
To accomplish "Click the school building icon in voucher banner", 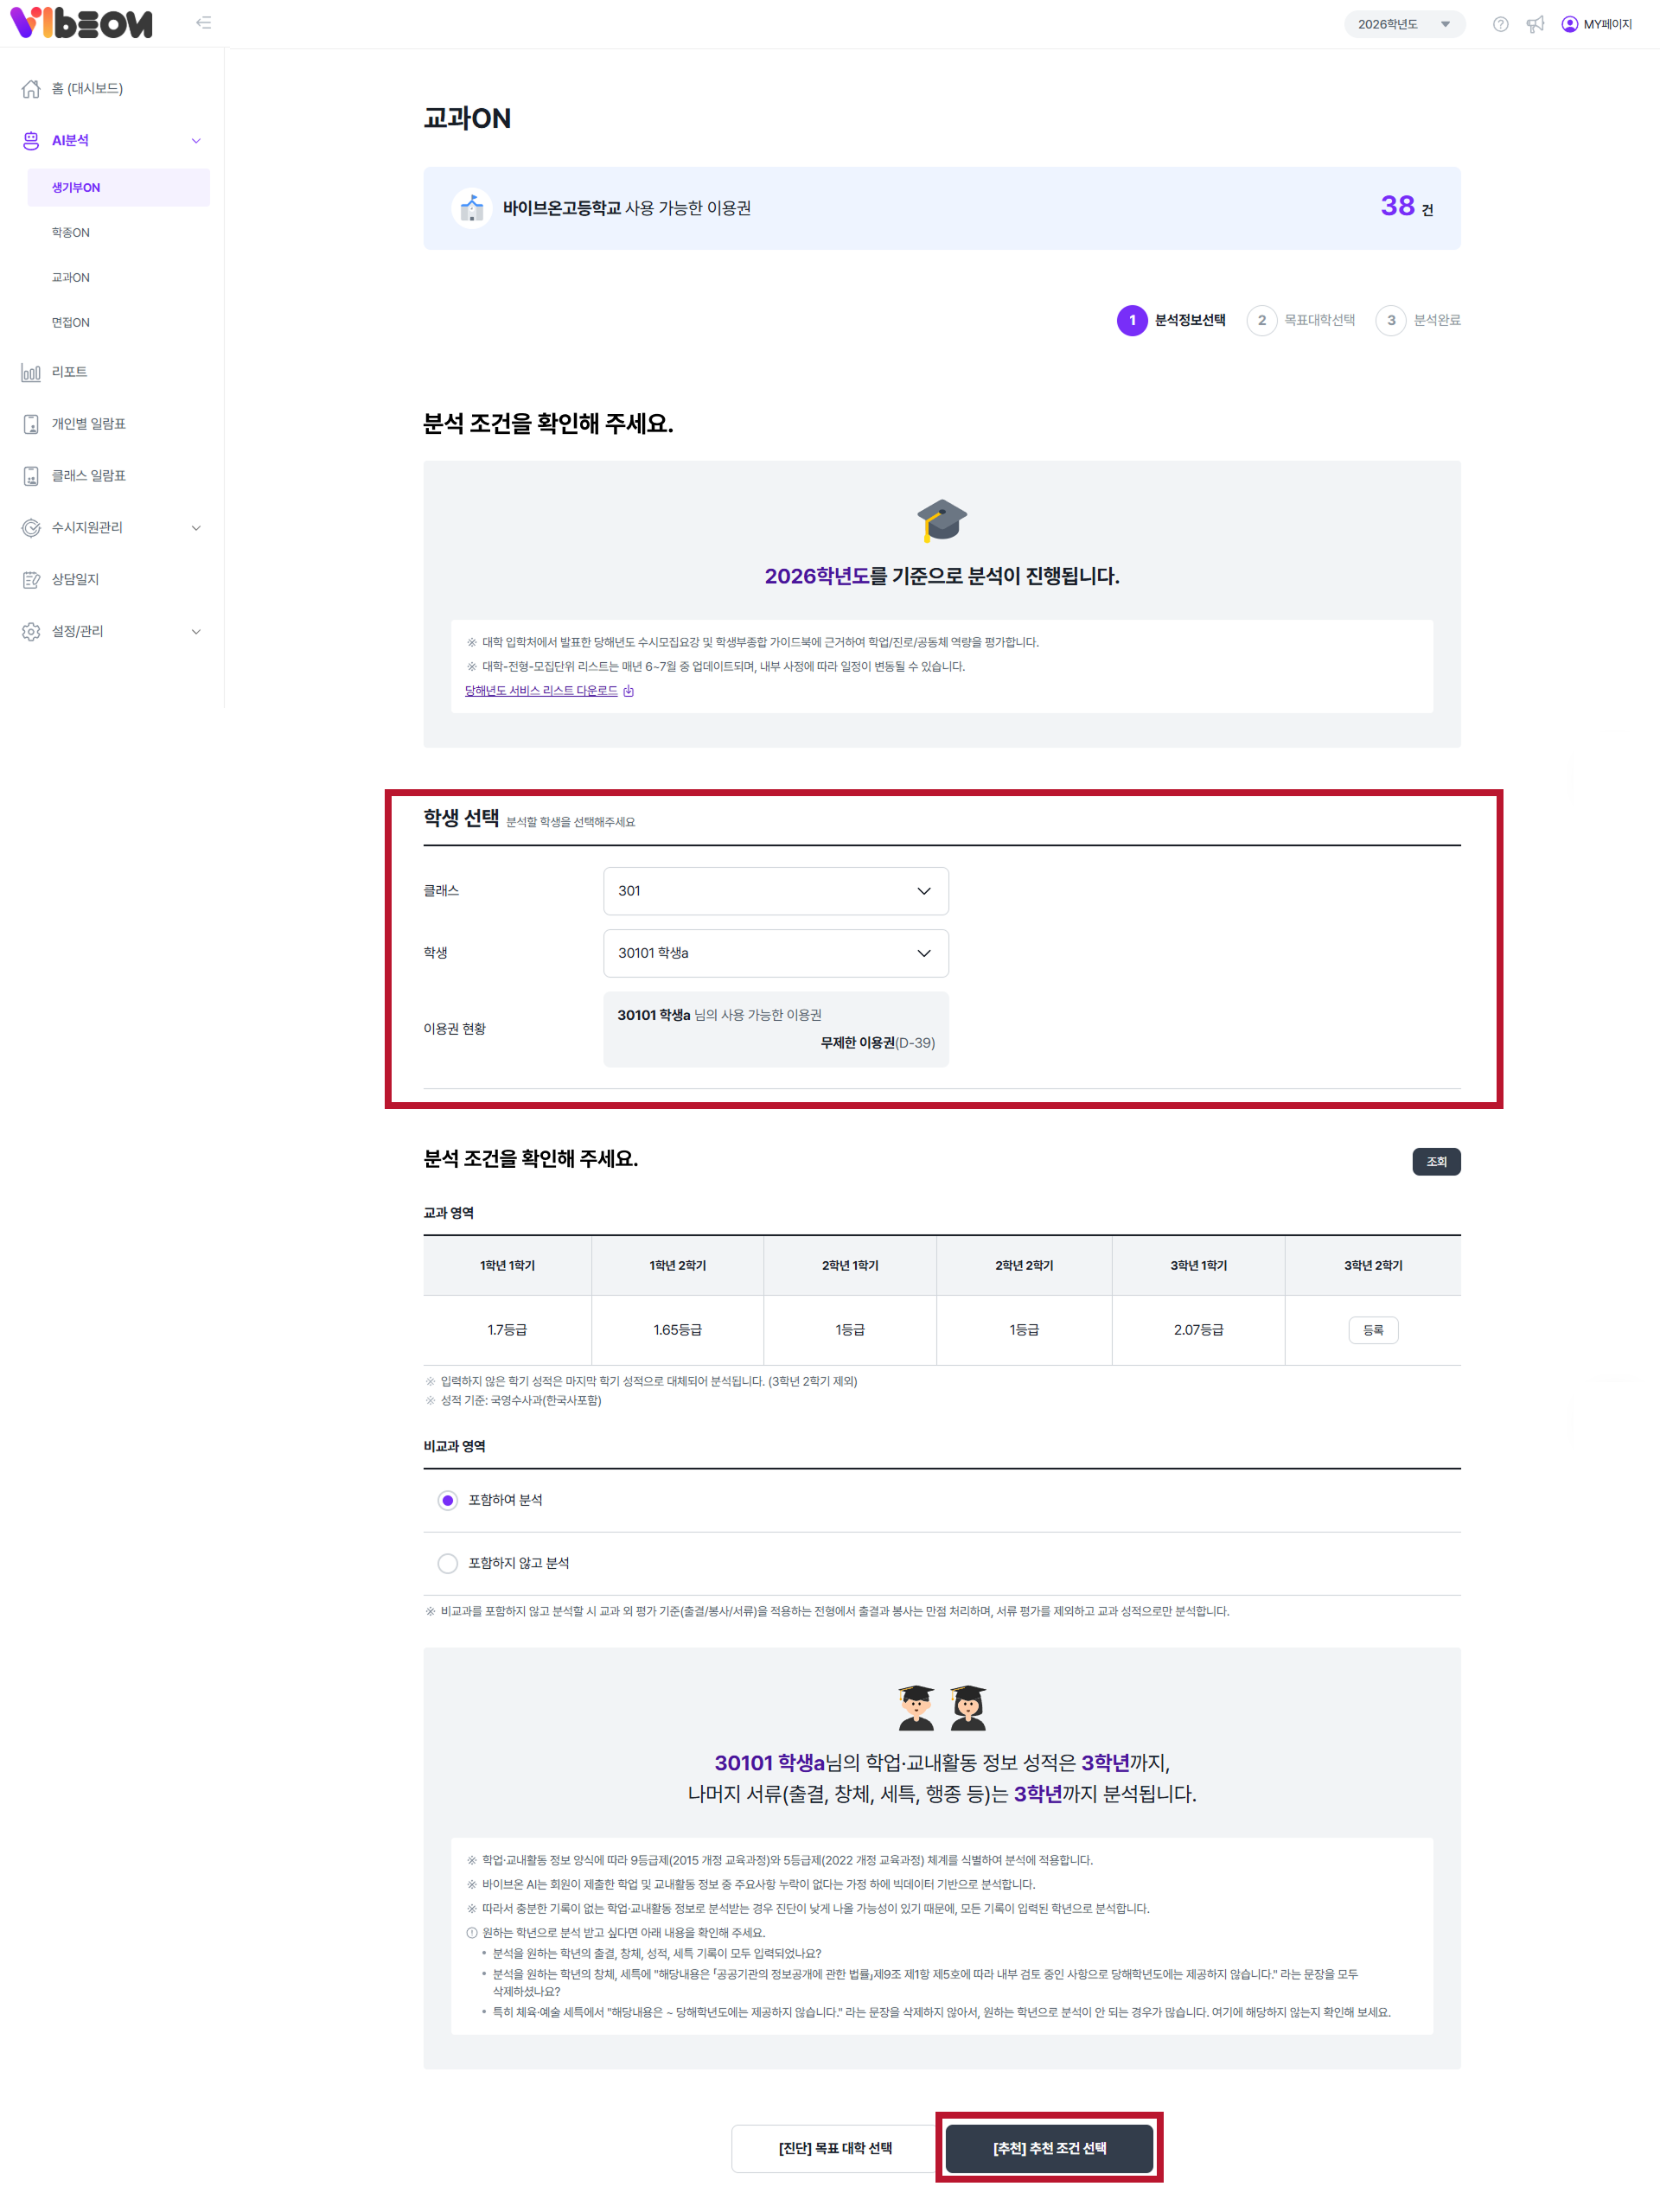I will coord(471,208).
